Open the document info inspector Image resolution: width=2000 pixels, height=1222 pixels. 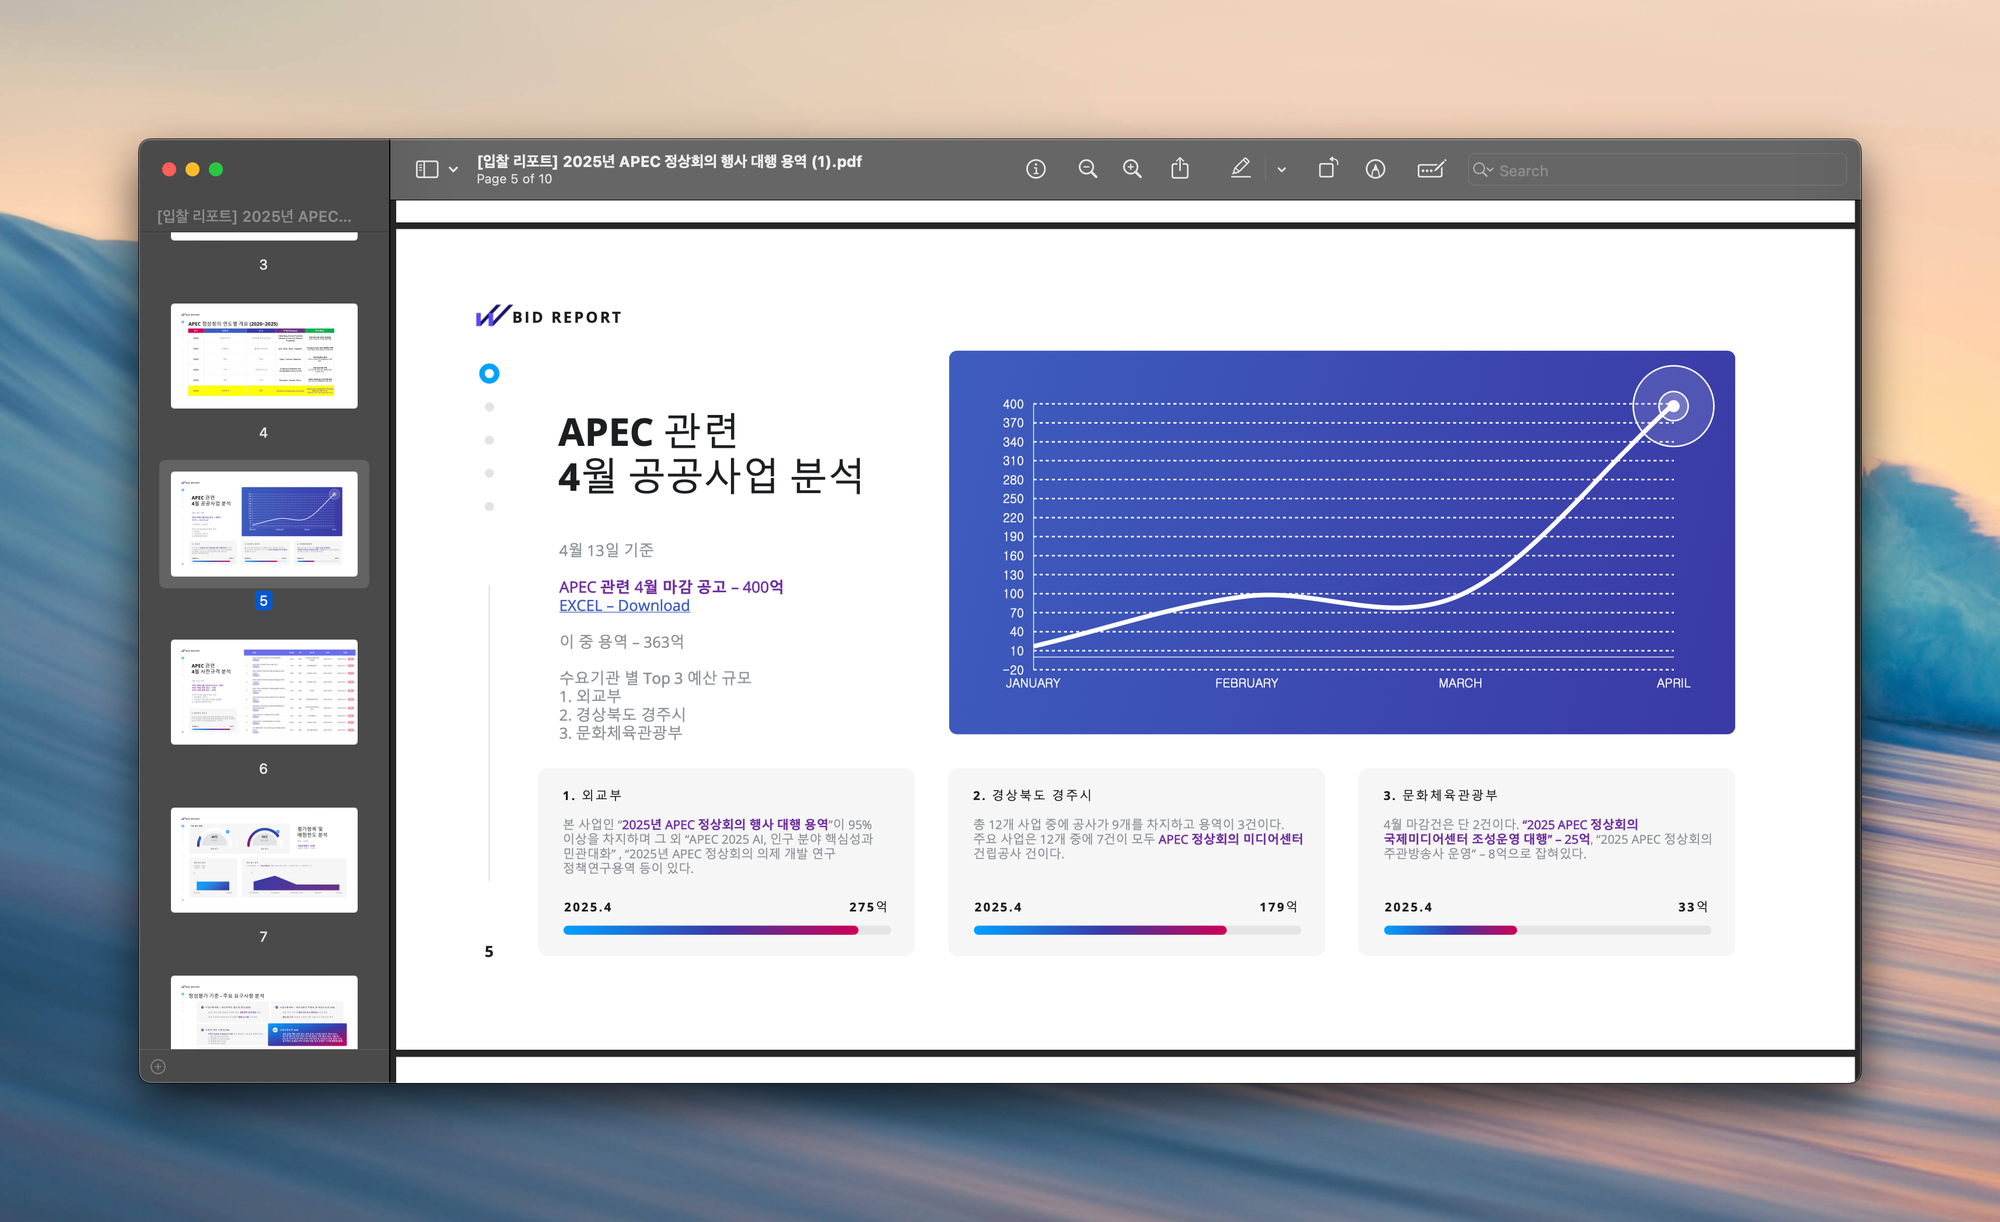pyautogui.click(x=1036, y=169)
